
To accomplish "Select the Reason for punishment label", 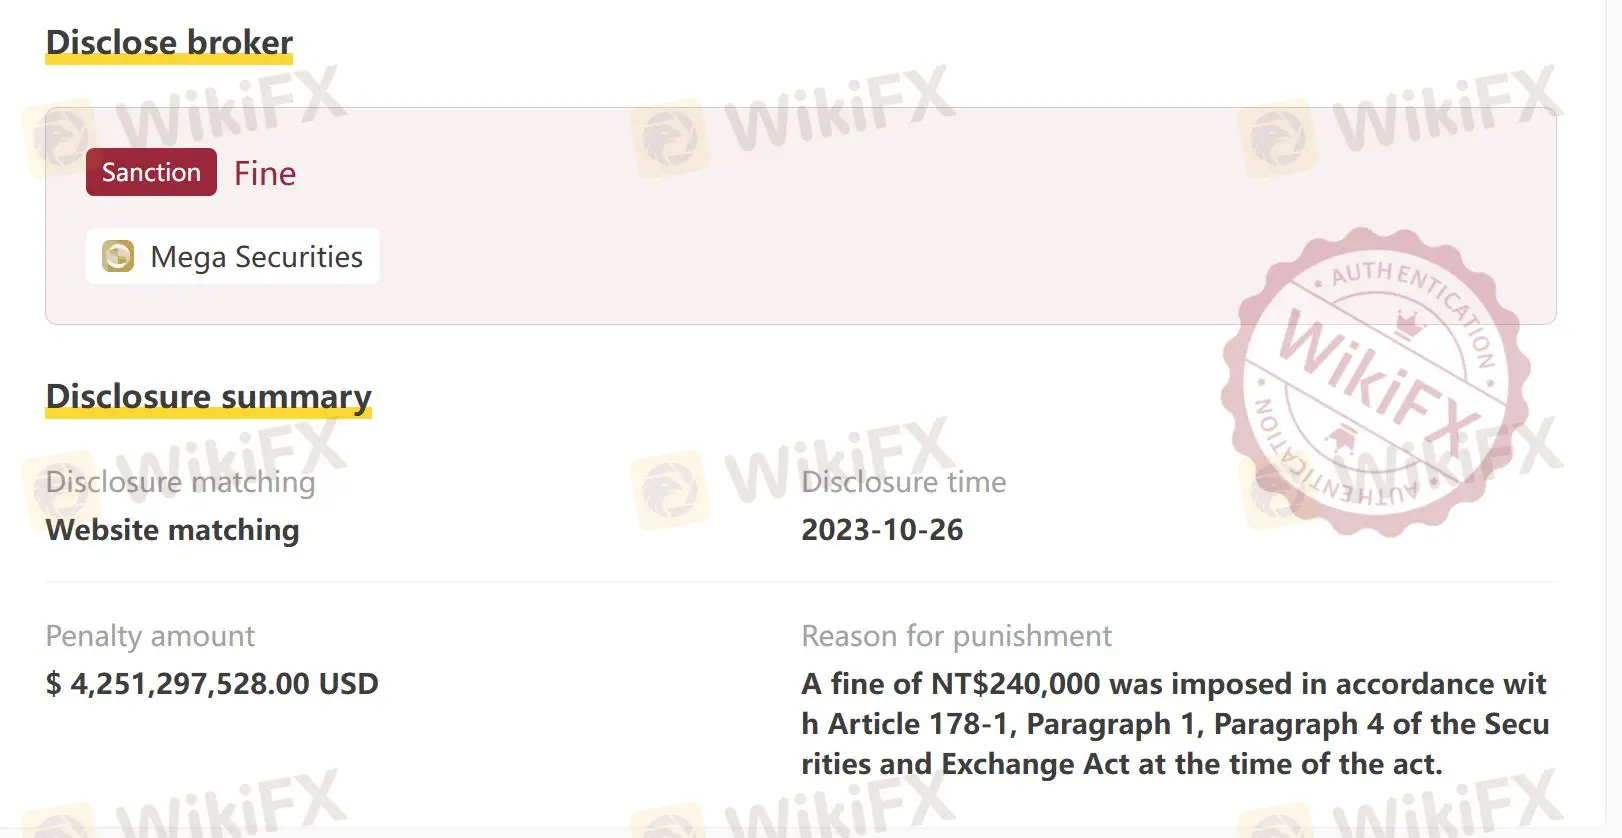I will pos(956,636).
